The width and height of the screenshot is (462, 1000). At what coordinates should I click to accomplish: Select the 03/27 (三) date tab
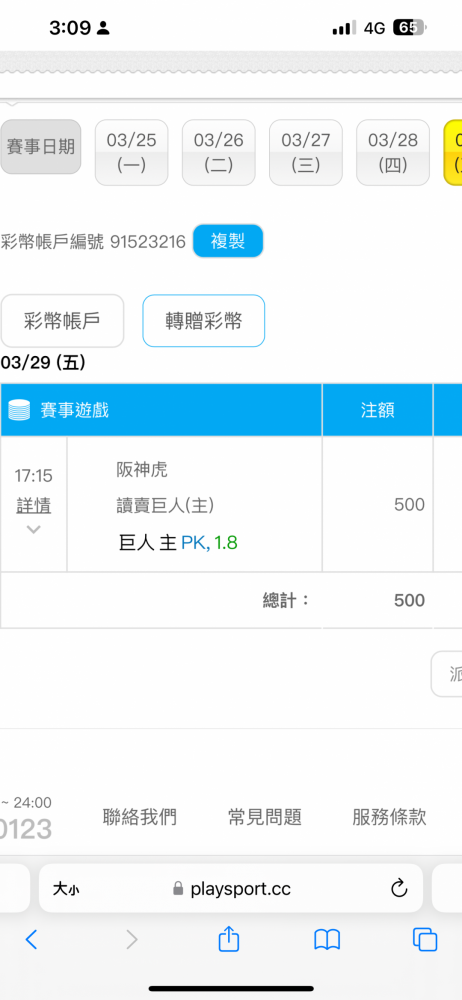[306, 152]
